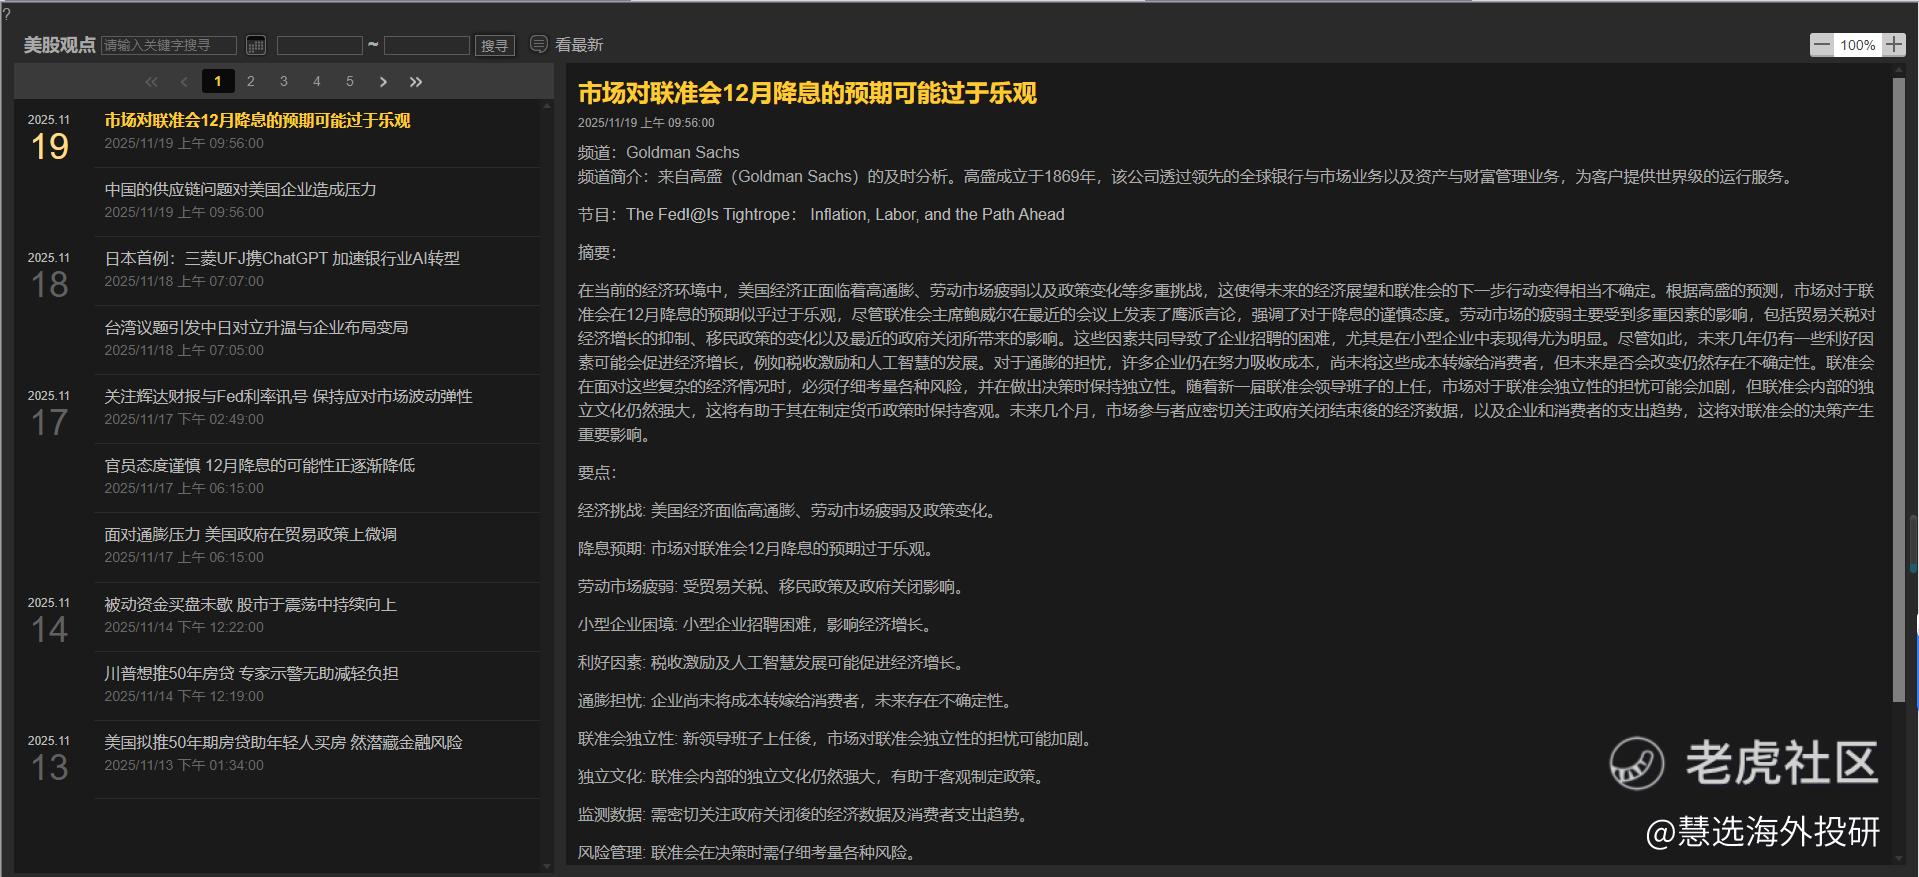Click the article headline in the reading pane
Screen dimensions: 1919x877
[x=808, y=93]
